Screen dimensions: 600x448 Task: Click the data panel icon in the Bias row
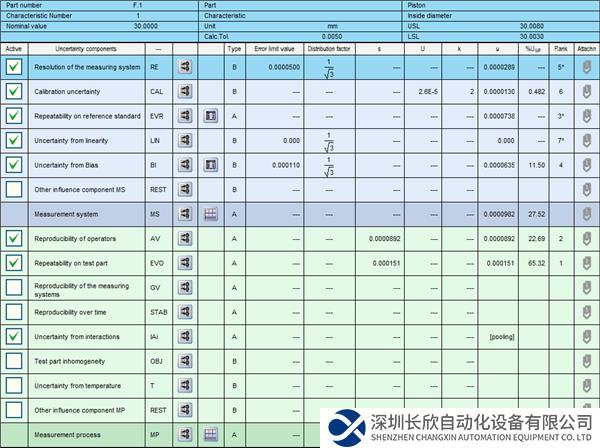click(210, 164)
